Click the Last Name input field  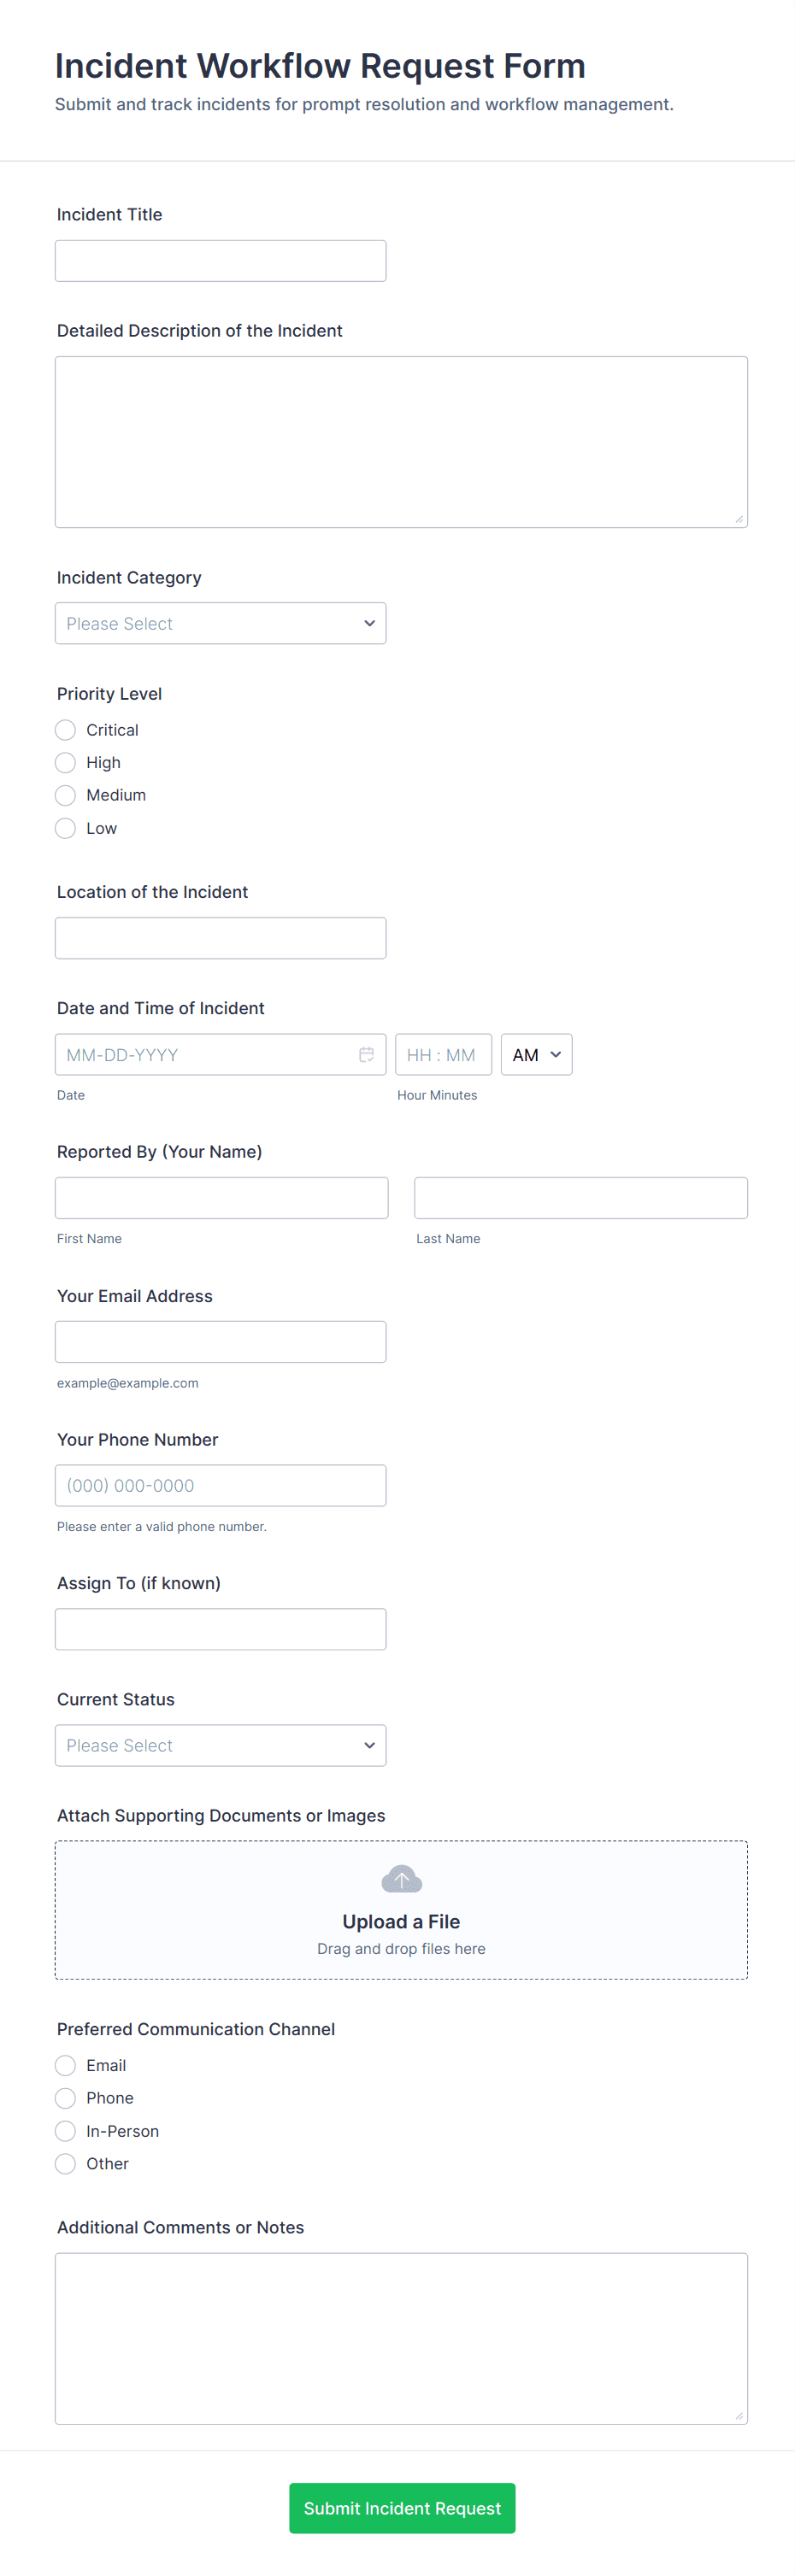580,1198
